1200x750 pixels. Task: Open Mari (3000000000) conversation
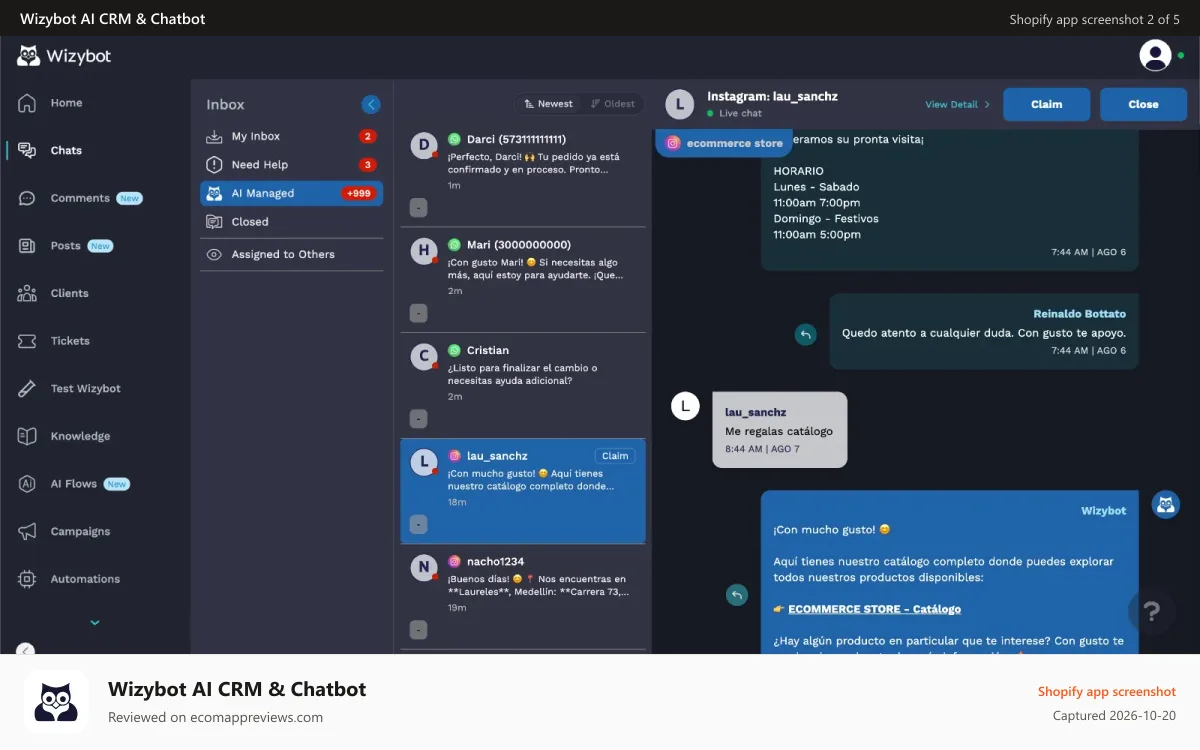click(523, 280)
